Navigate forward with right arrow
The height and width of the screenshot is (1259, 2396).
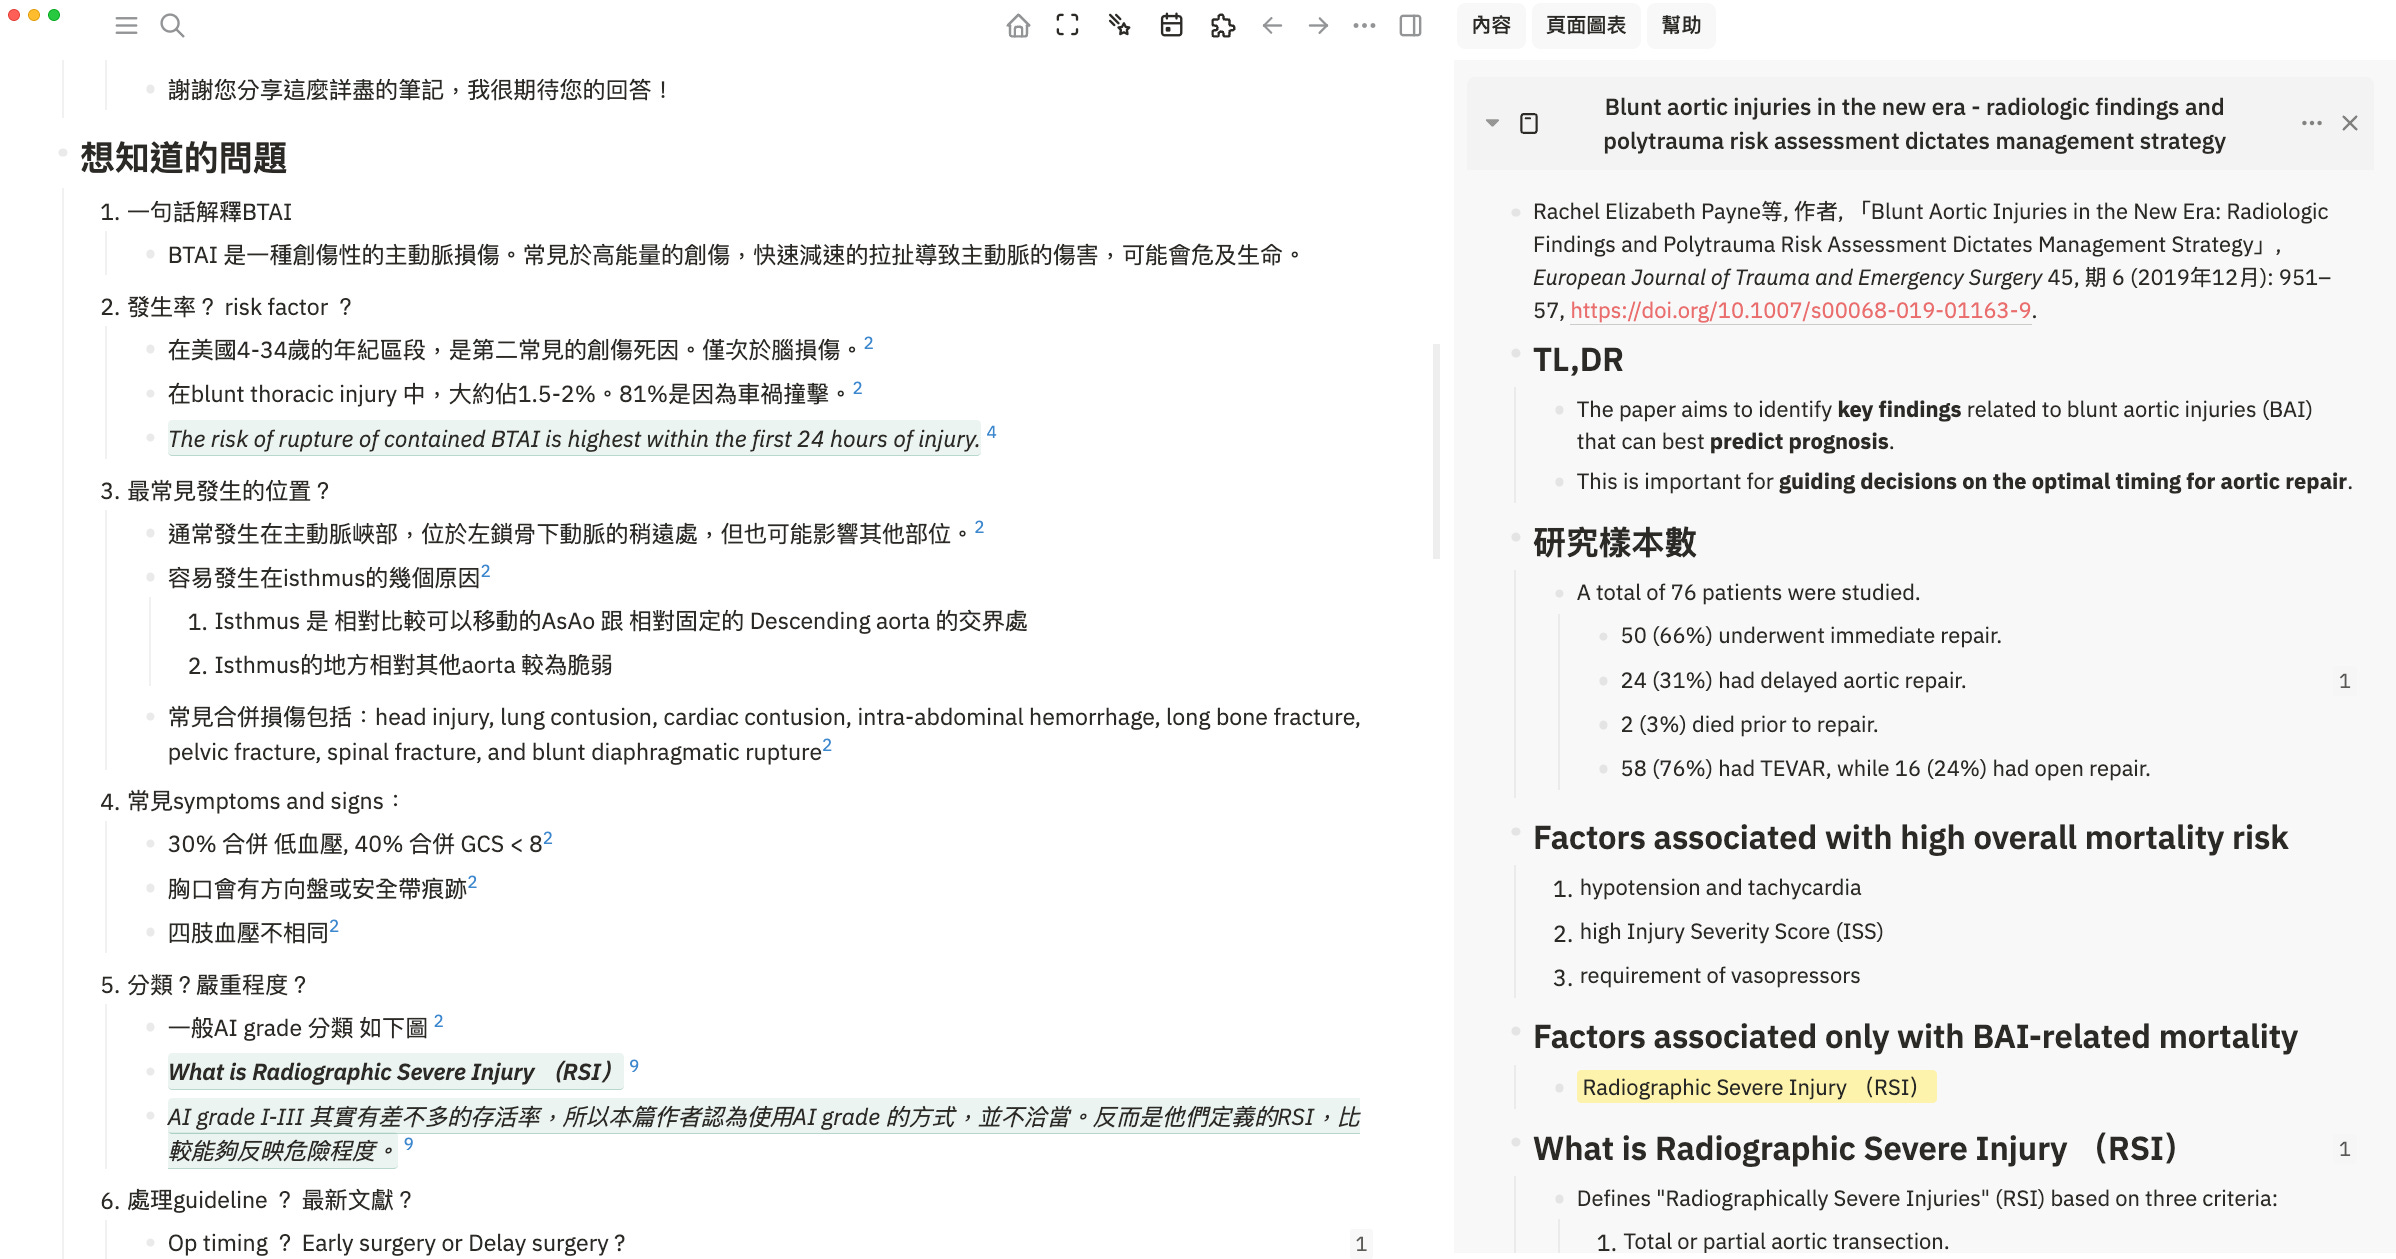[x=1318, y=26]
